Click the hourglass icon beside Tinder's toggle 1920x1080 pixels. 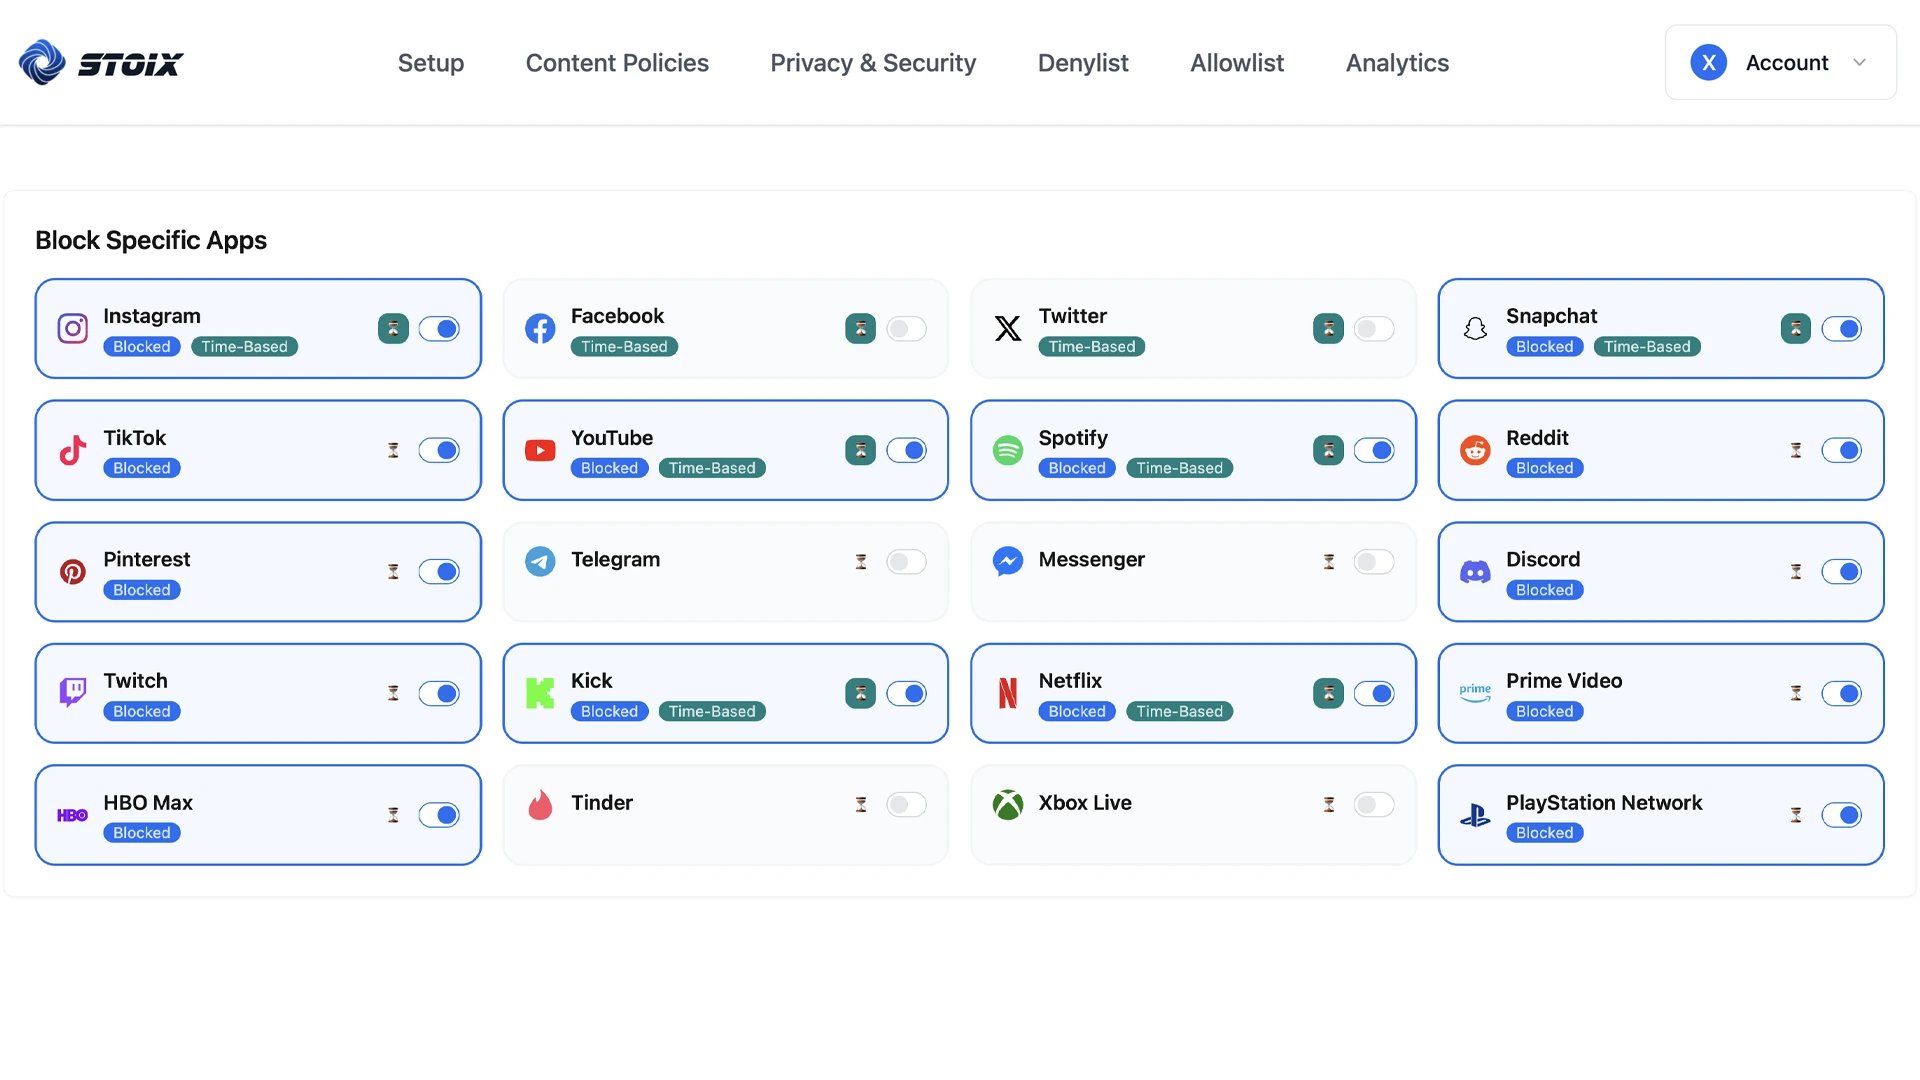click(860, 804)
